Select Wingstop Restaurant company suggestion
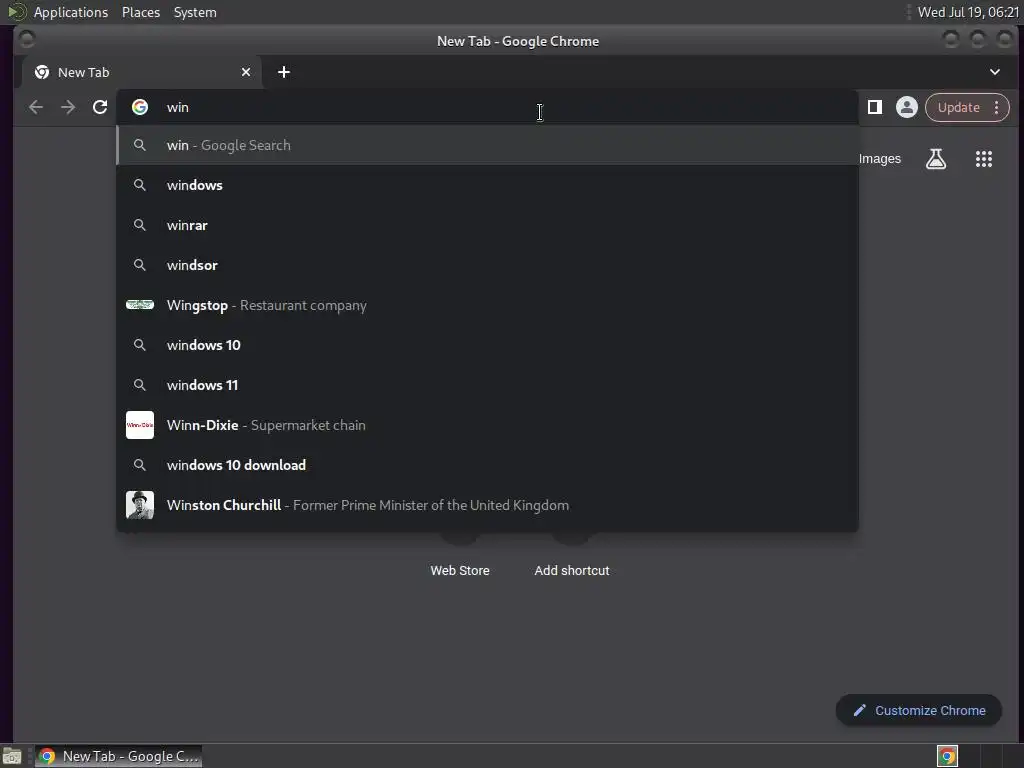 (x=487, y=305)
